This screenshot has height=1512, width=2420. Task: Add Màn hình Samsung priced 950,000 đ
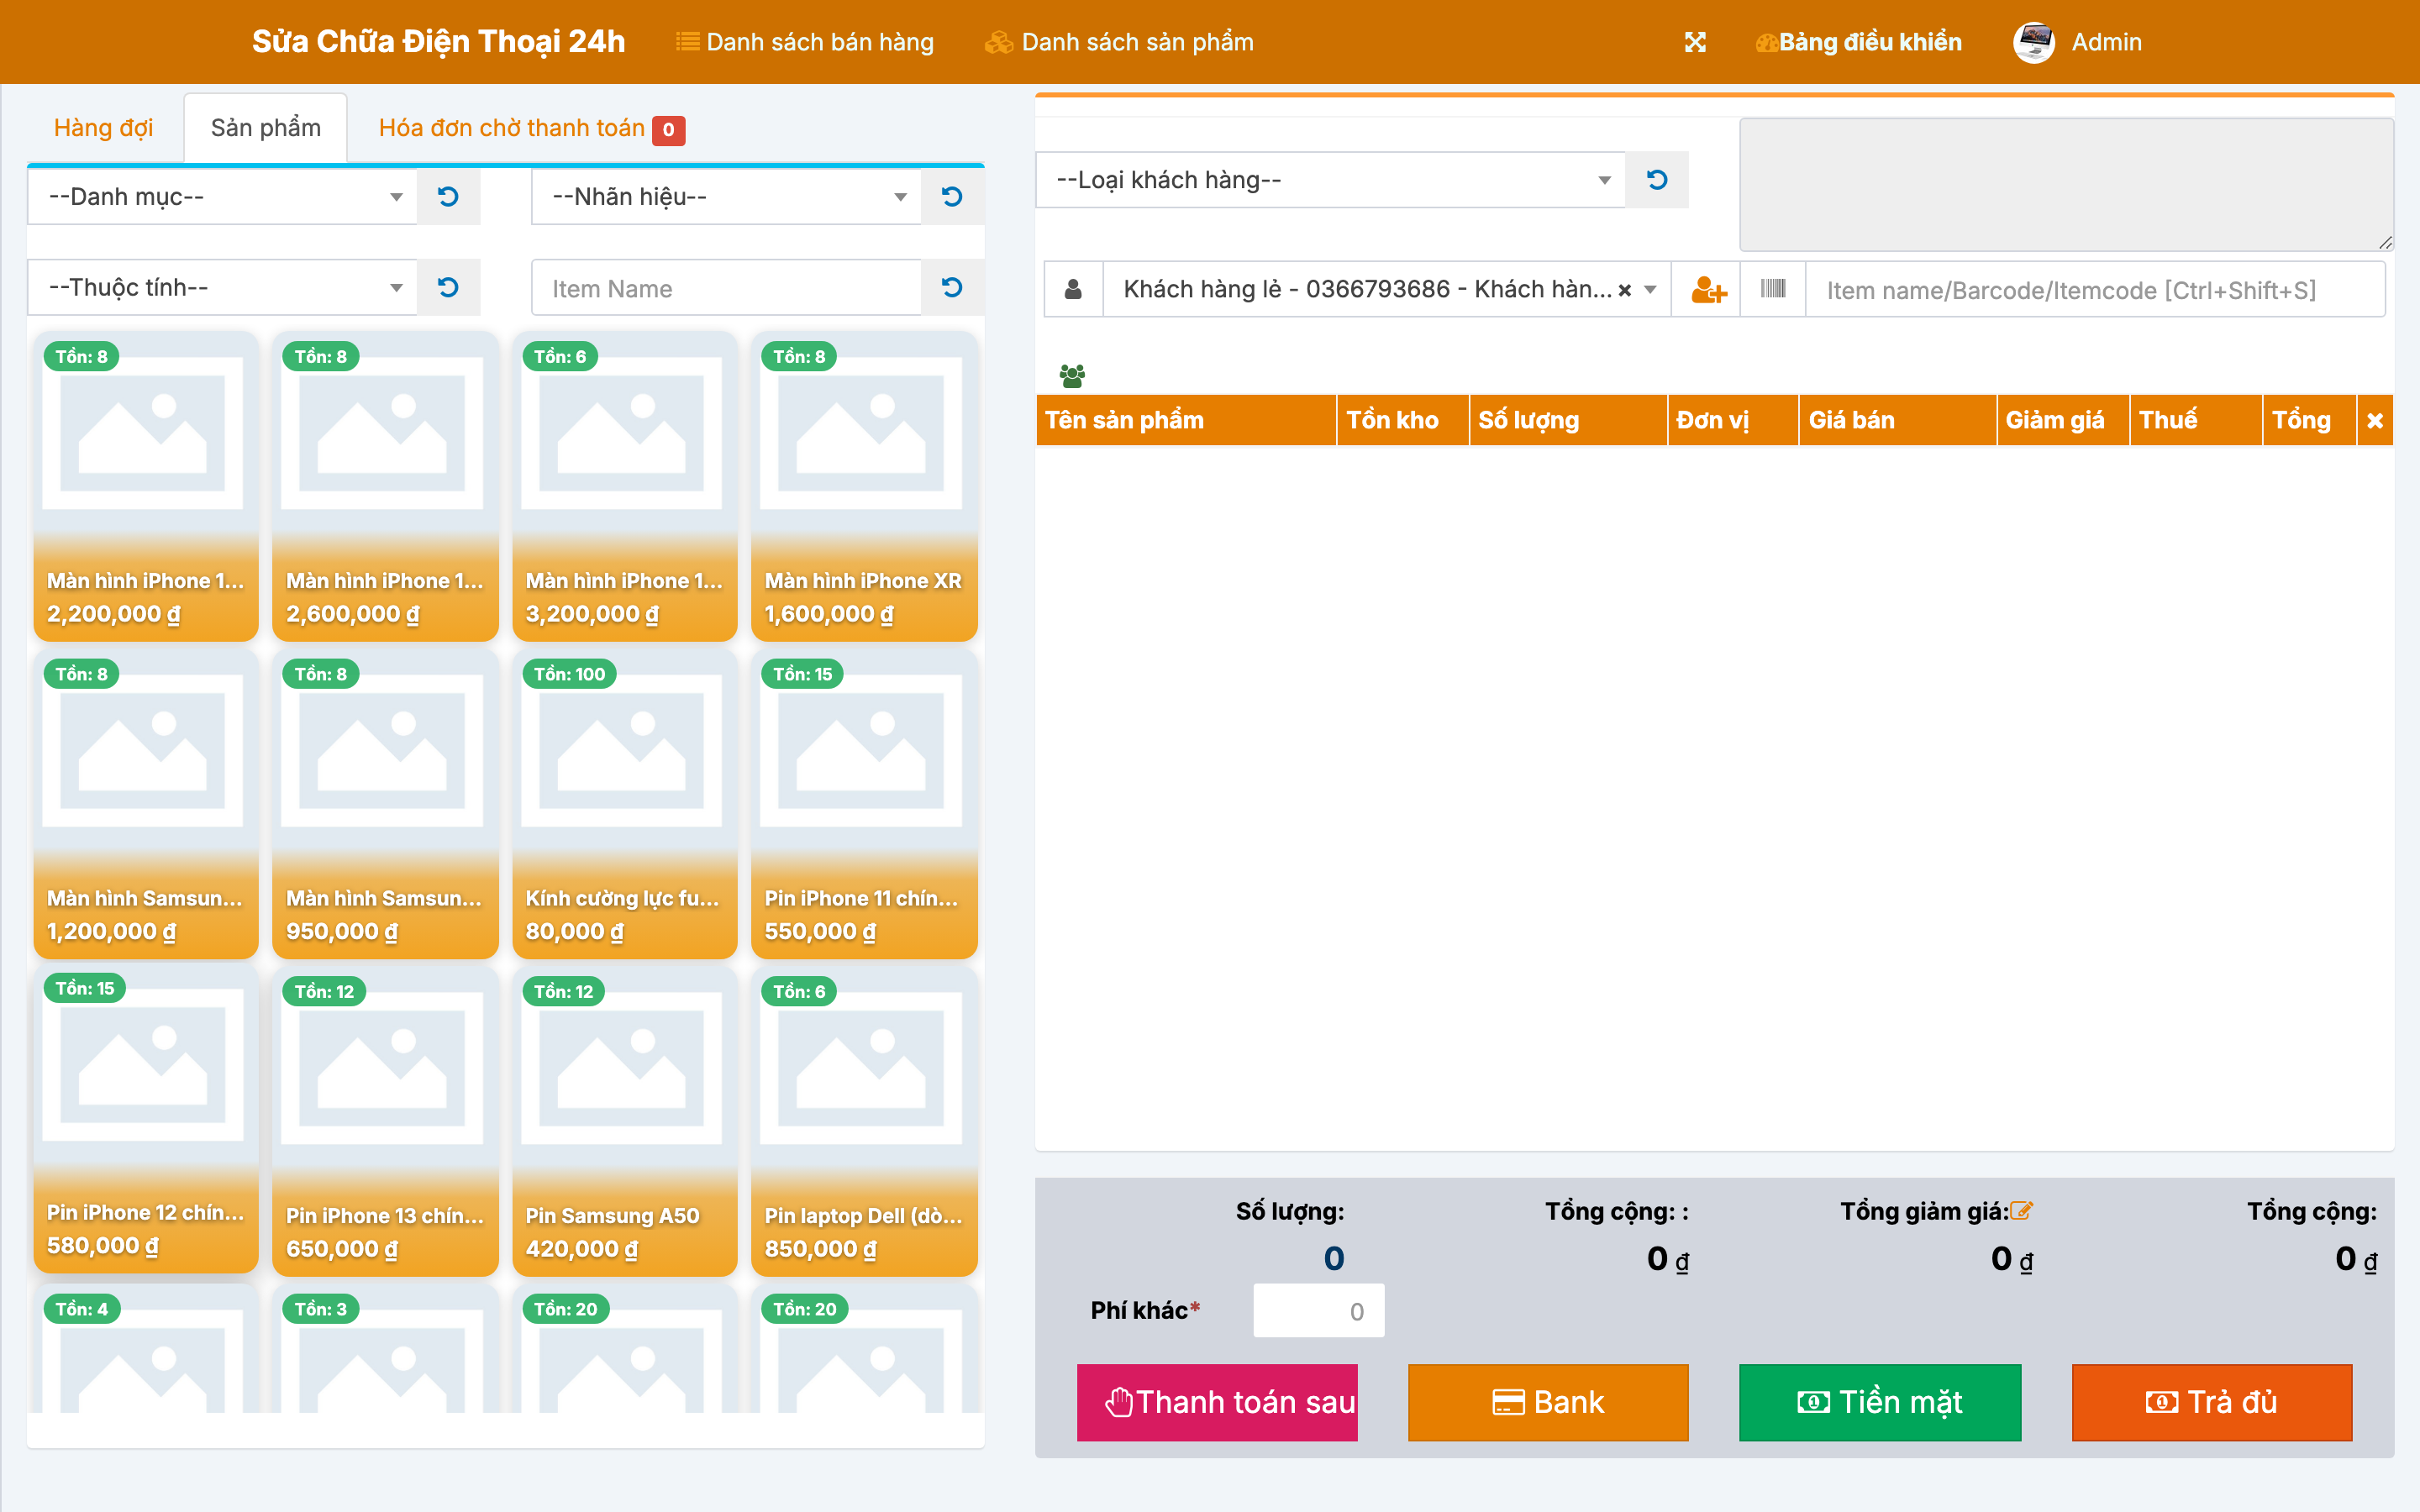coord(385,804)
